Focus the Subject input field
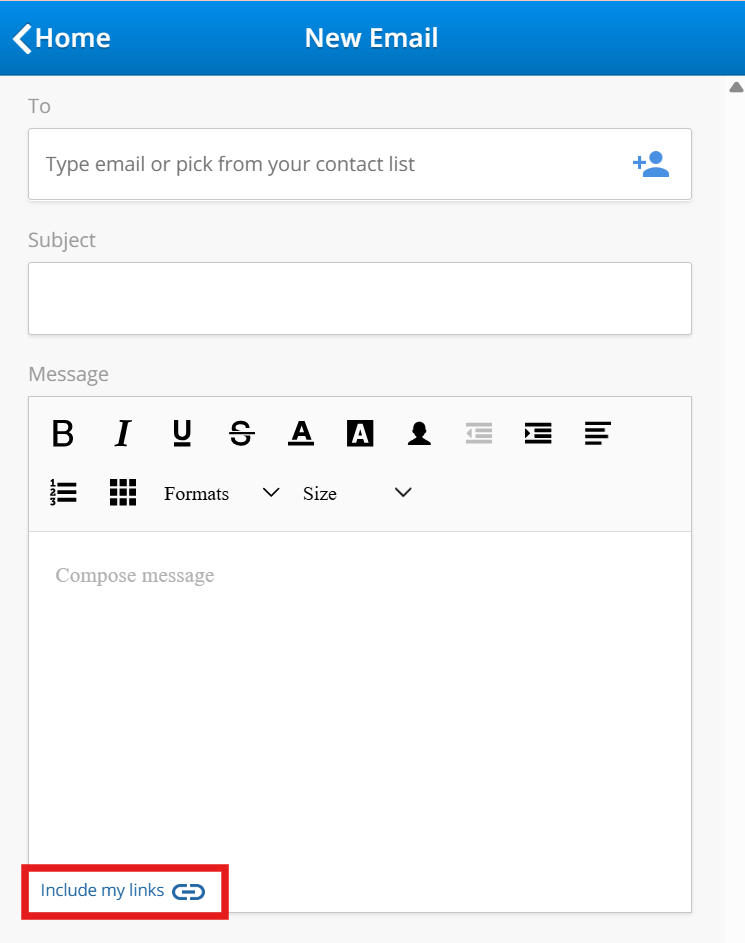745x943 pixels. (360, 298)
